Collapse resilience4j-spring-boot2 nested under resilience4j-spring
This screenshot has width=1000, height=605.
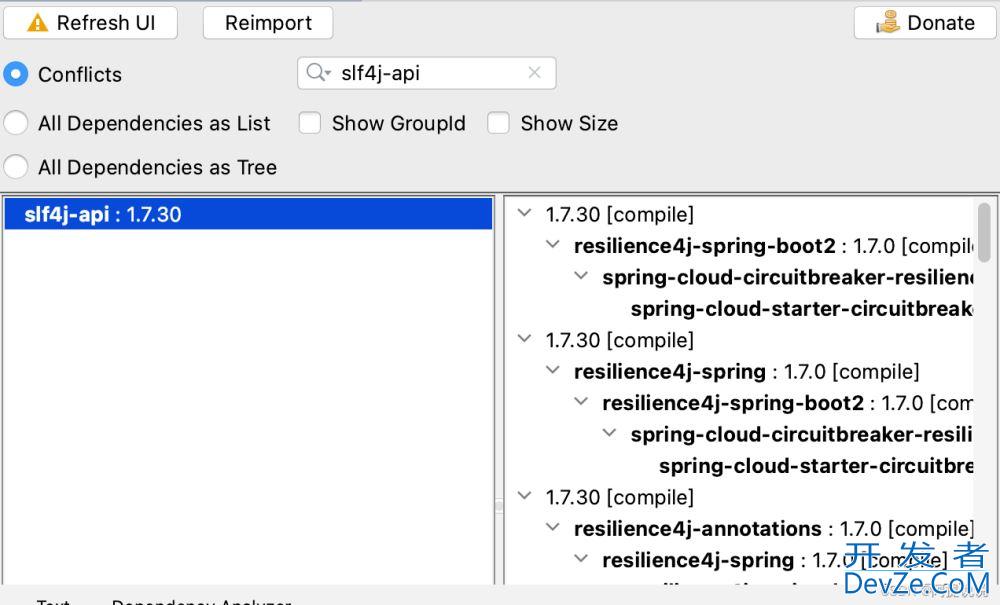point(581,401)
